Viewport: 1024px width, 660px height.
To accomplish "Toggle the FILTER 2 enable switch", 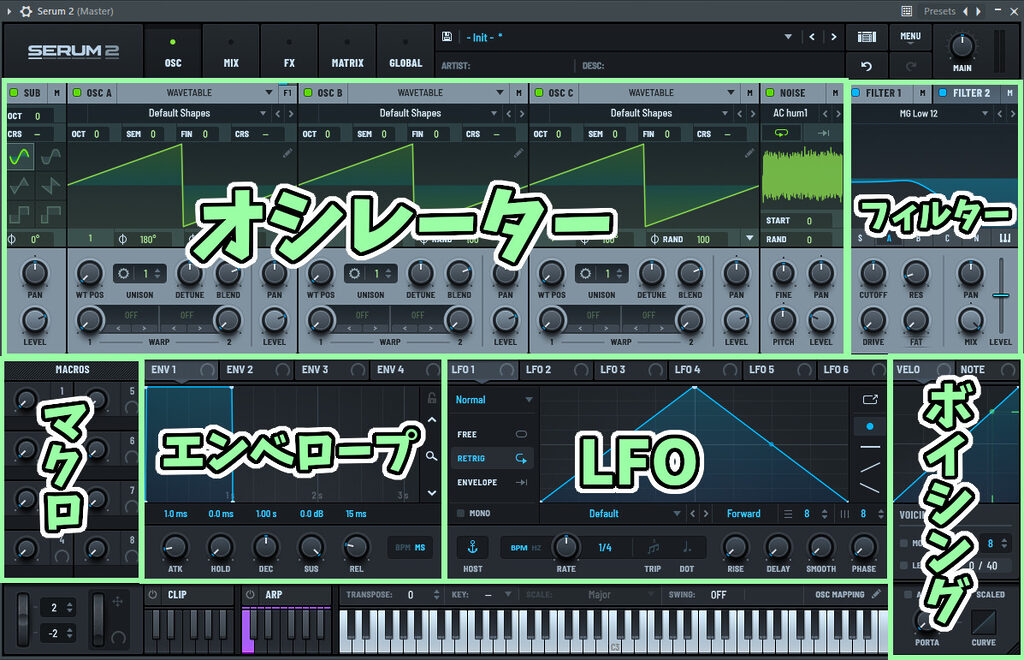I will click(x=942, y=93).
